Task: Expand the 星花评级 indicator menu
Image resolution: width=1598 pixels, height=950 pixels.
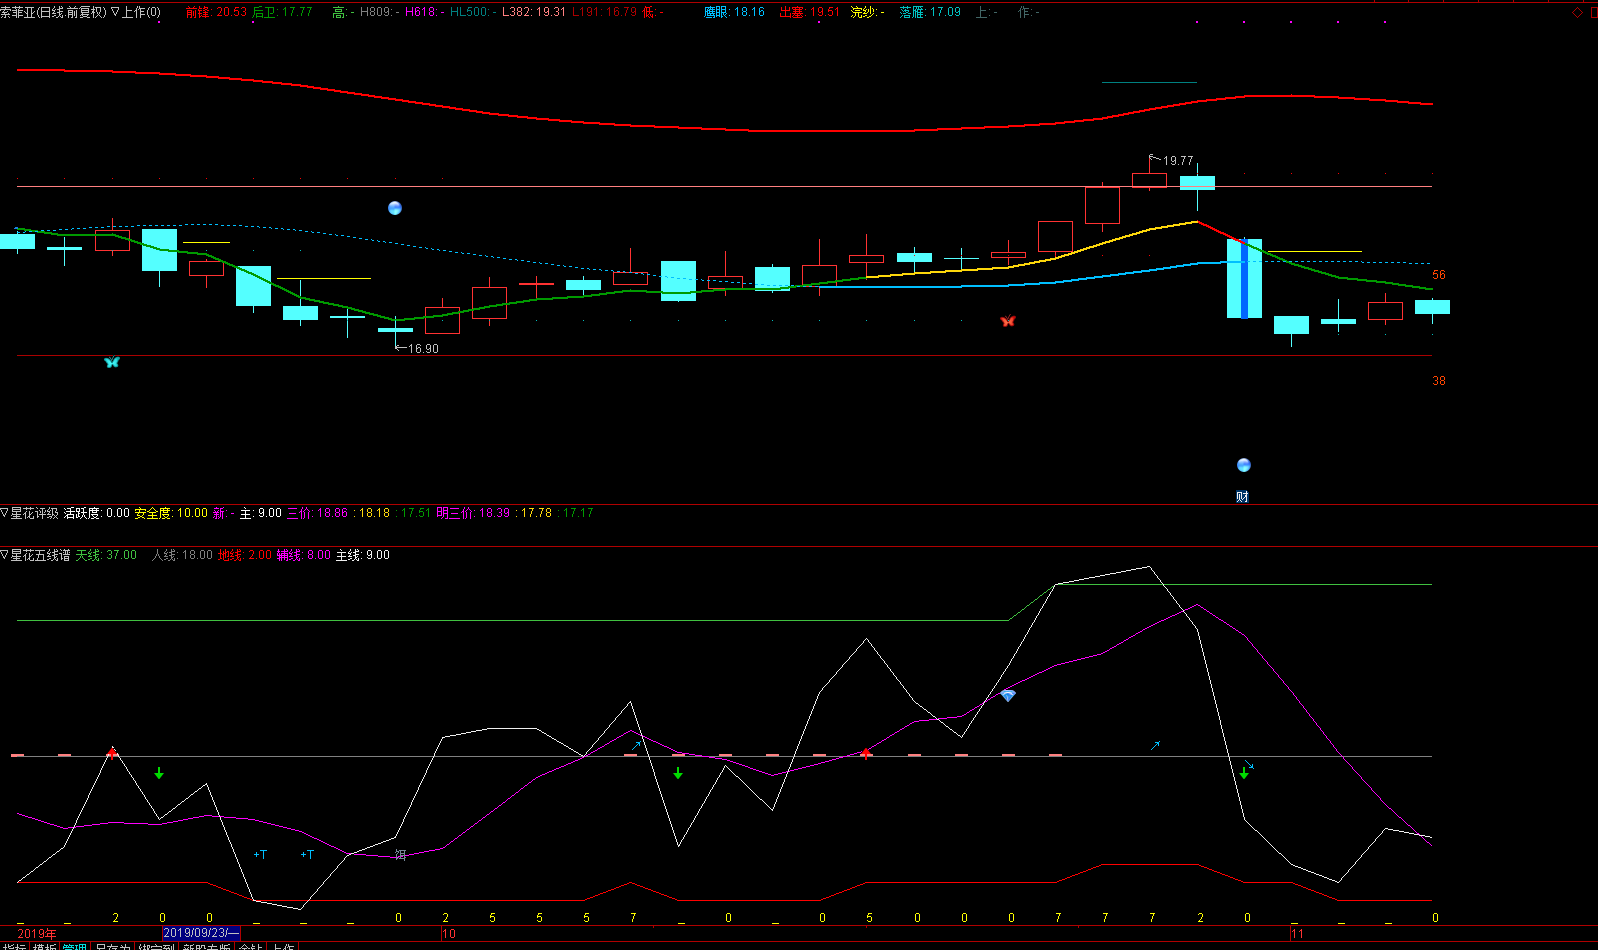Action: (x=5, y=513)
